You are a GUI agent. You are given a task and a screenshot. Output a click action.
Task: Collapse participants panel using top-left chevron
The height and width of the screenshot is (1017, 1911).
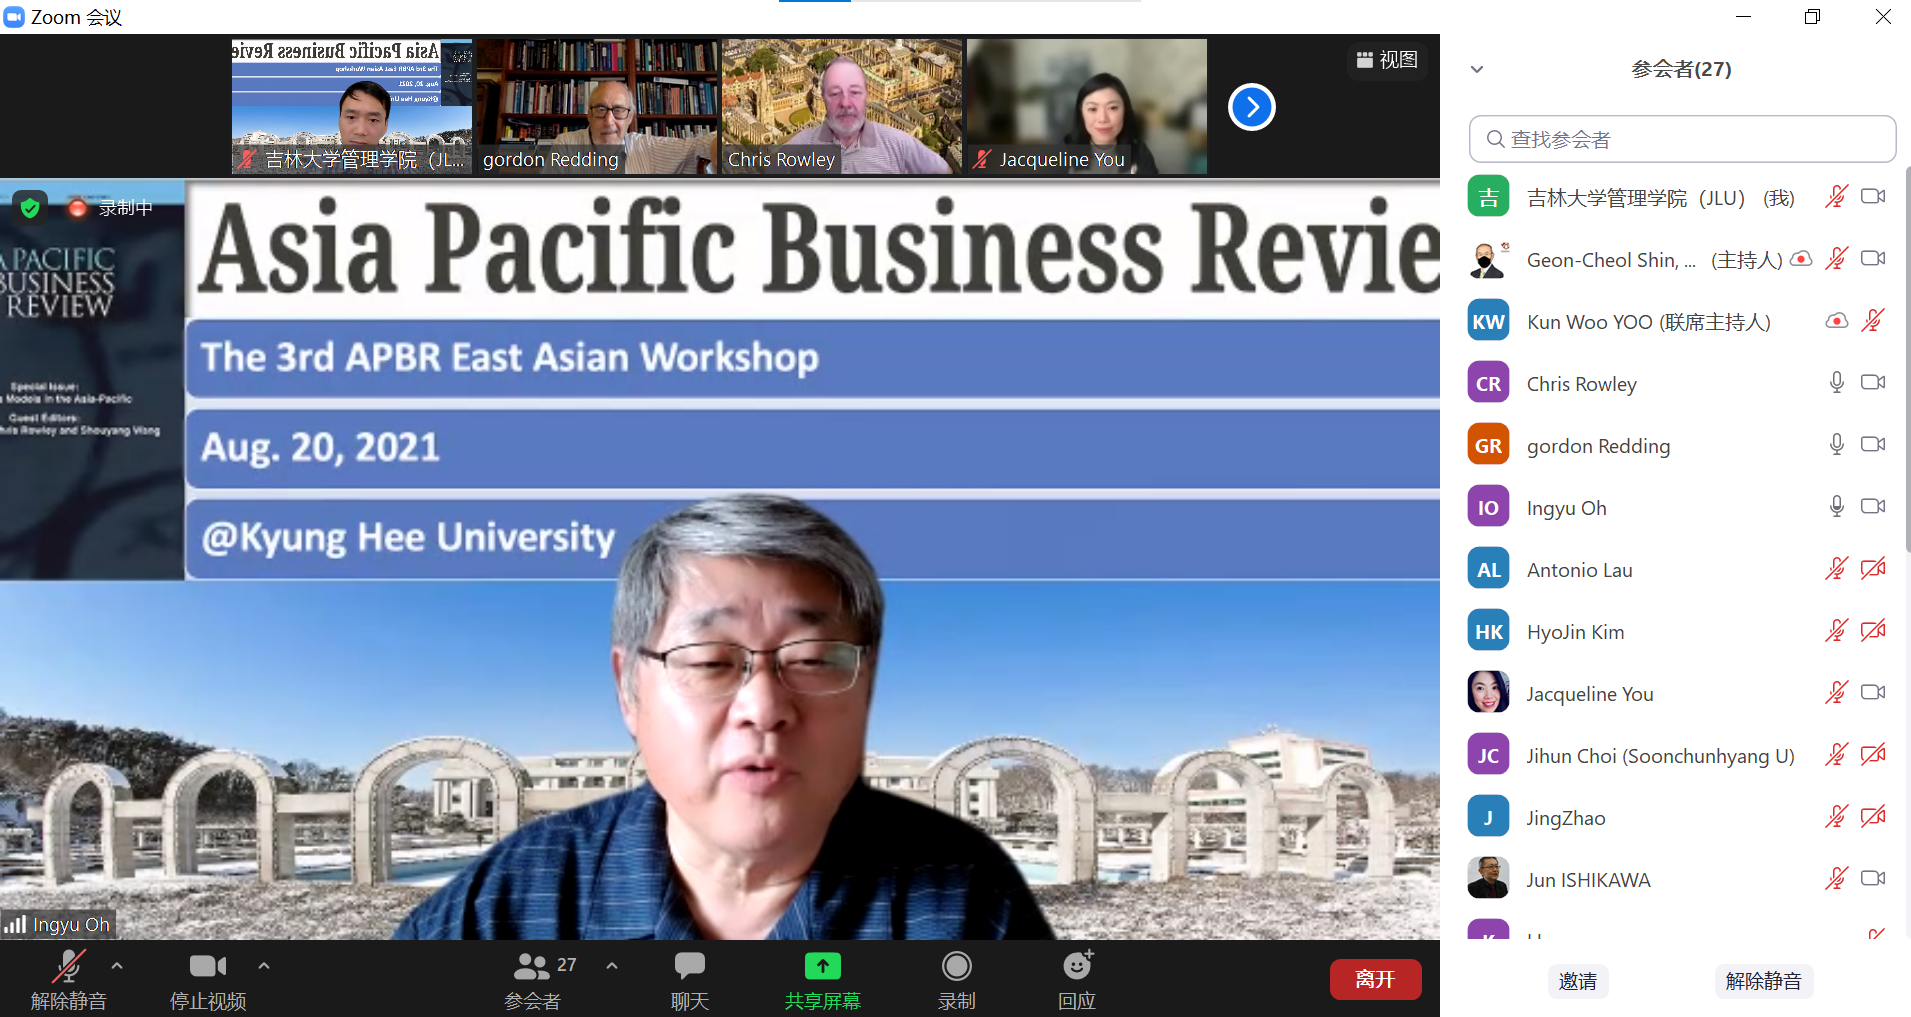click(1477, 69)
